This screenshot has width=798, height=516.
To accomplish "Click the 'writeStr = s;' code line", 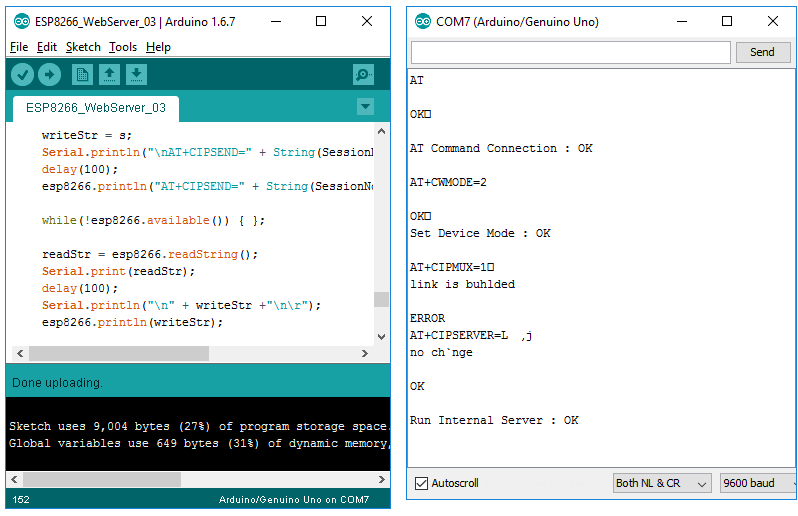I will pos(87,136).
